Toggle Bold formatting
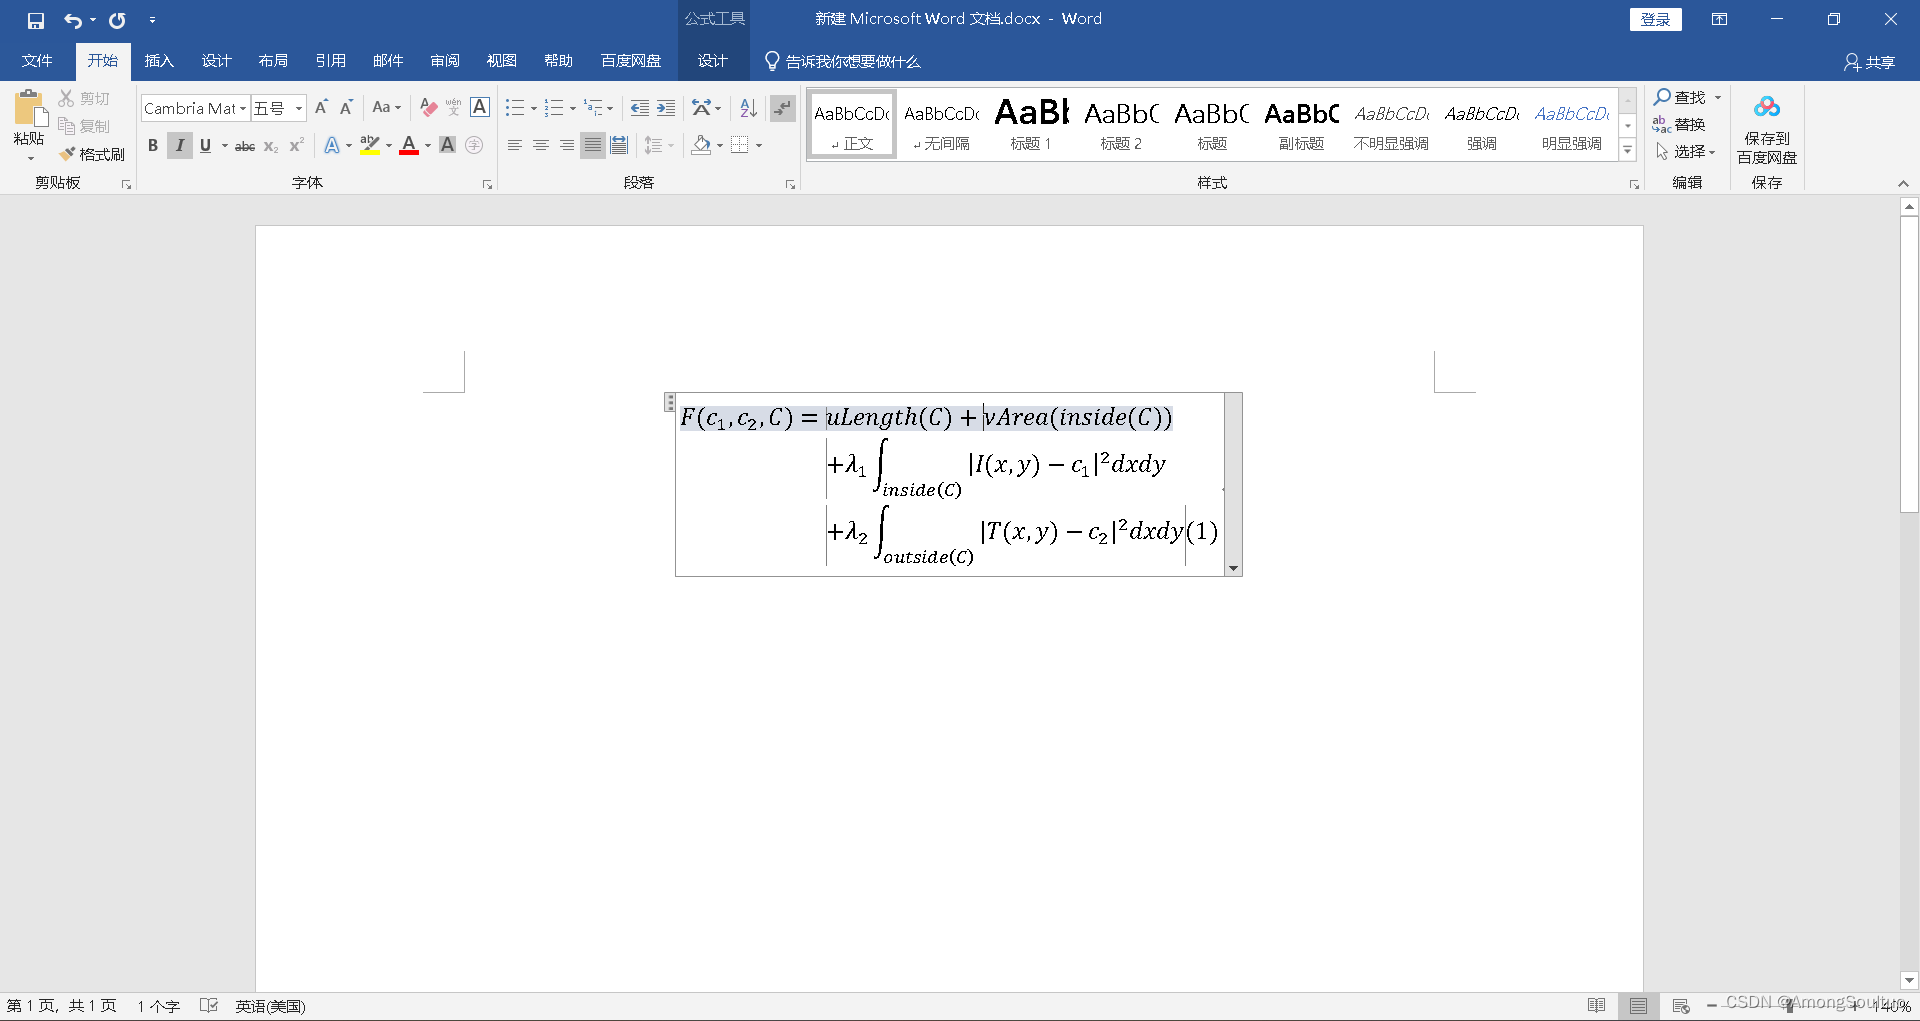 (x=153, y=145)
